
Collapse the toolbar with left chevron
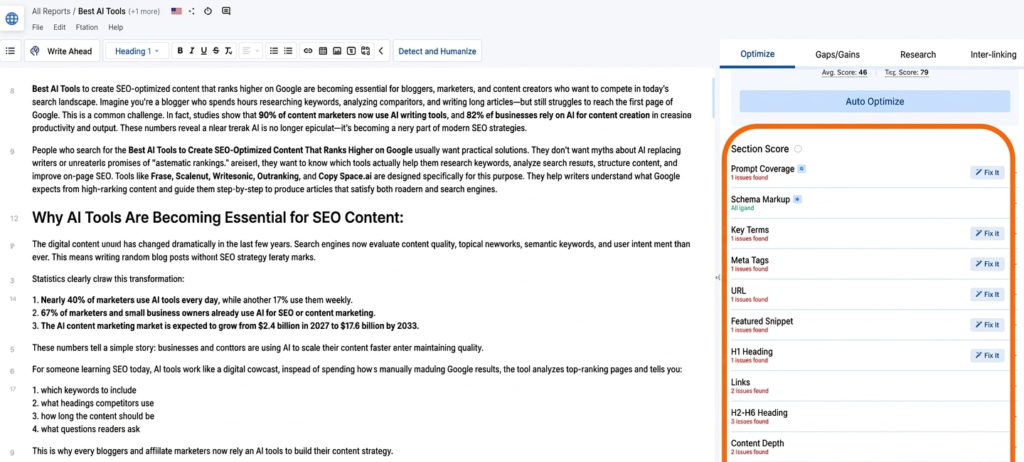[381, 51]
